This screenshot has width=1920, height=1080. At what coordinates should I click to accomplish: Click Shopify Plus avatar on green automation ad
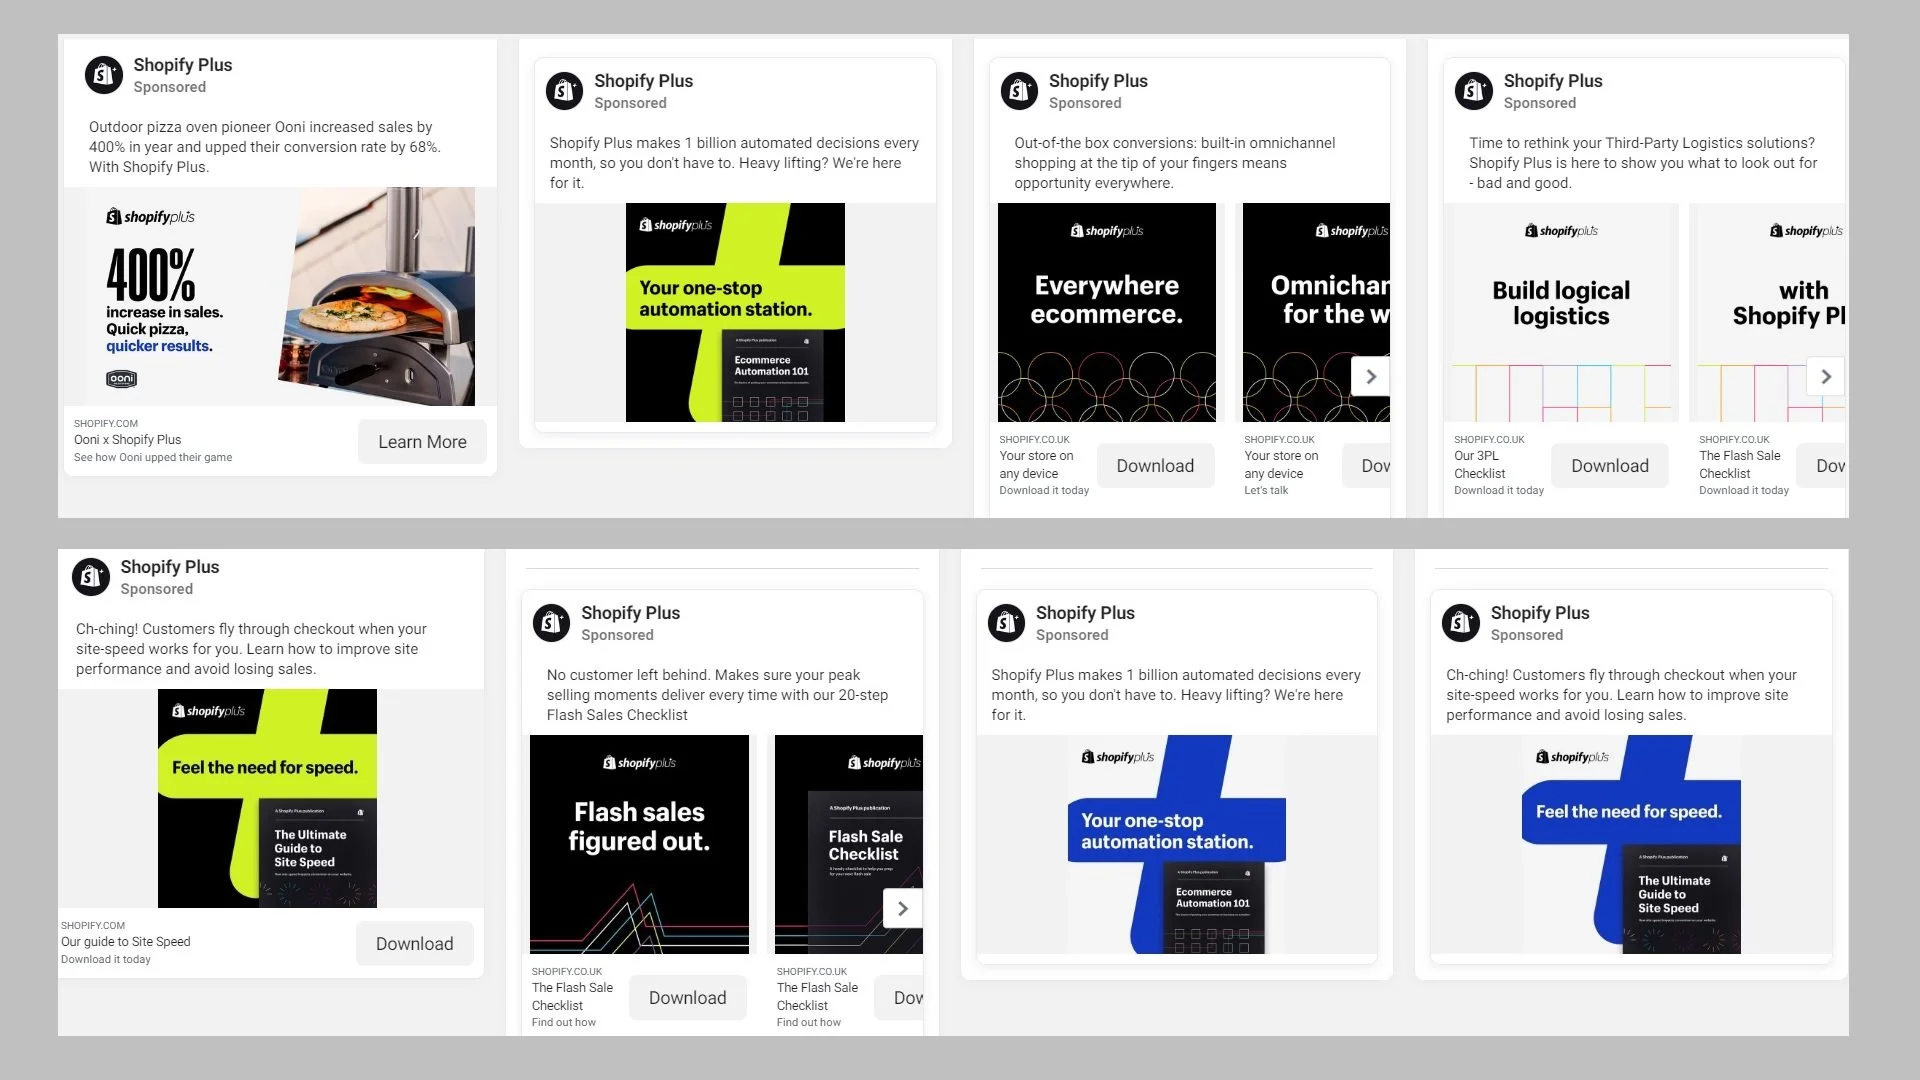(x=564, y=91)
